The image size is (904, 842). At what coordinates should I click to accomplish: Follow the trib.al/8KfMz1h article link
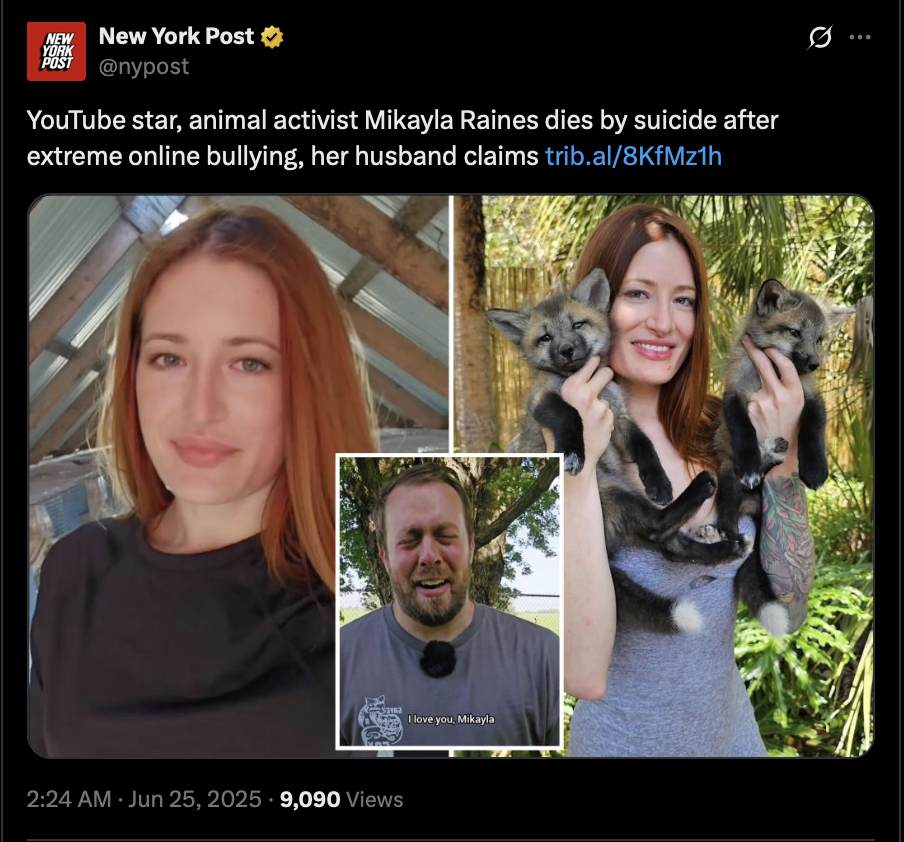633,156
